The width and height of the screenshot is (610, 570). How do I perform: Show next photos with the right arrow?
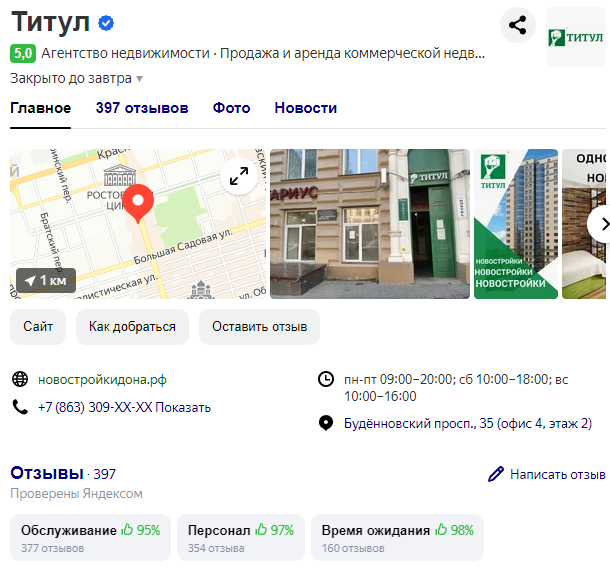point(601,224)
